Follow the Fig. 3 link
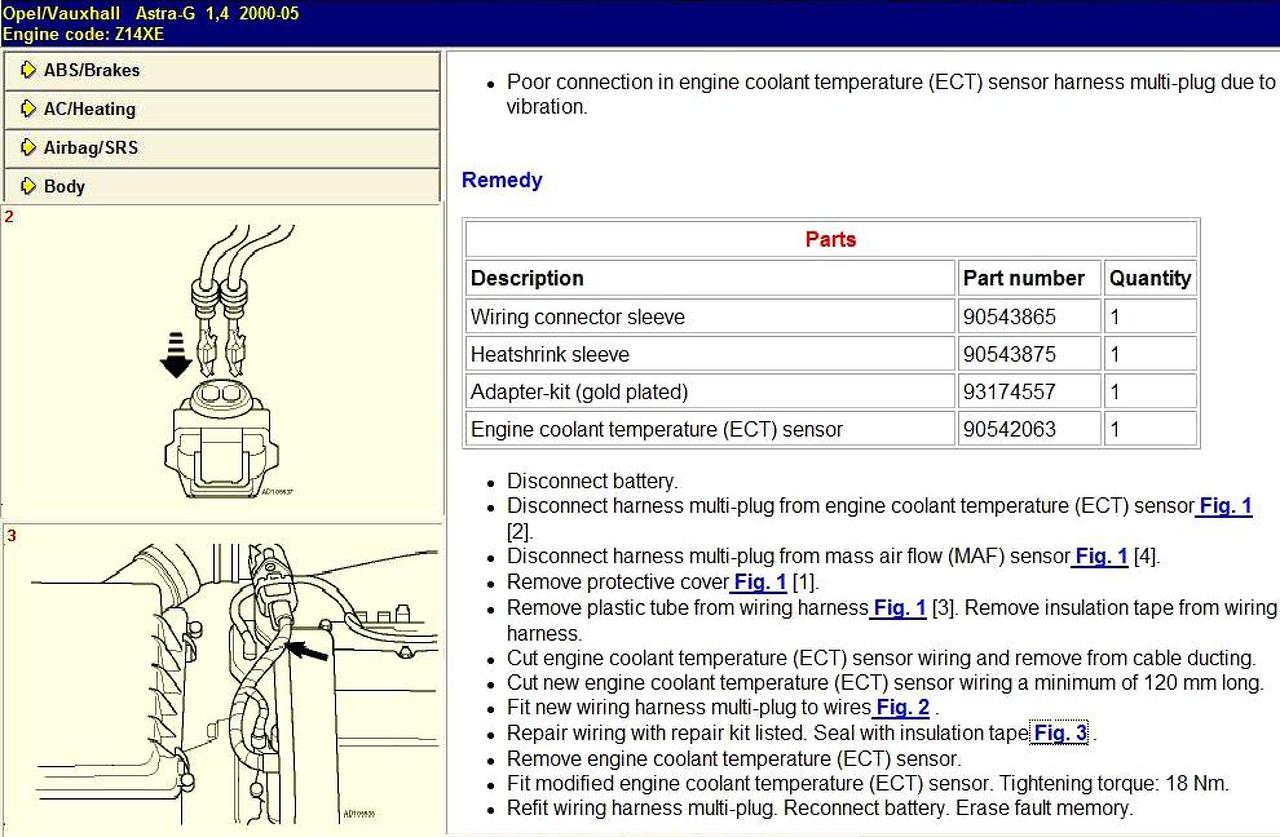Viewport: 1280px width, 837px height. pos(1060,733)
